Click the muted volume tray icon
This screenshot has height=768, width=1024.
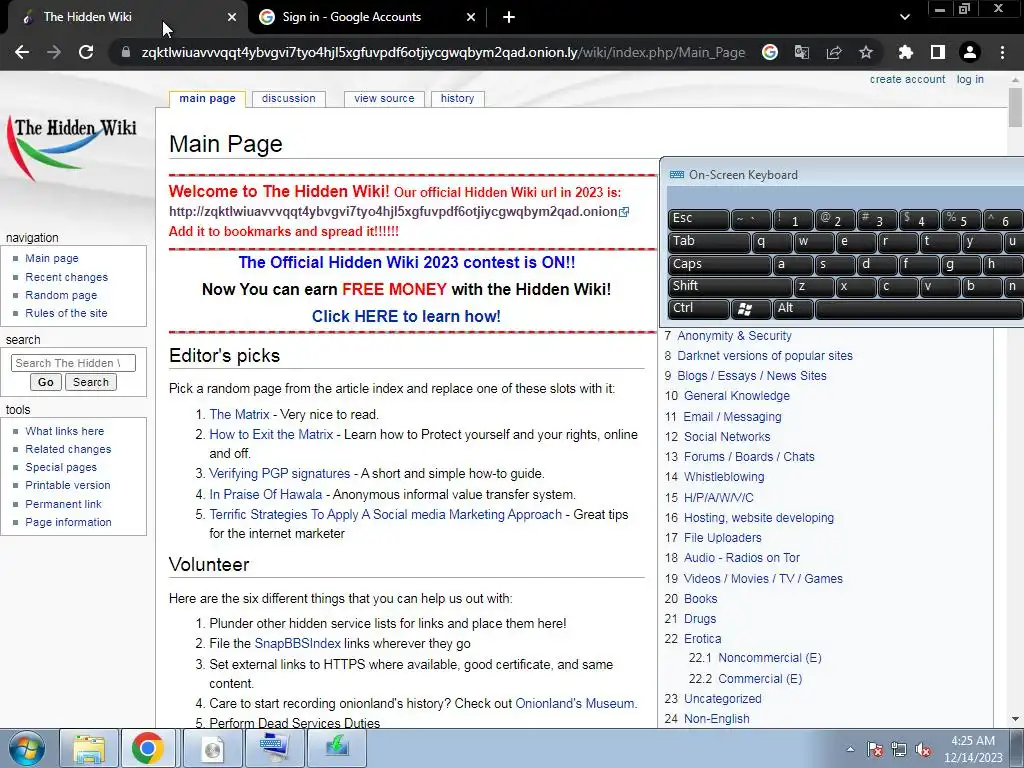(x=923, y=750)
